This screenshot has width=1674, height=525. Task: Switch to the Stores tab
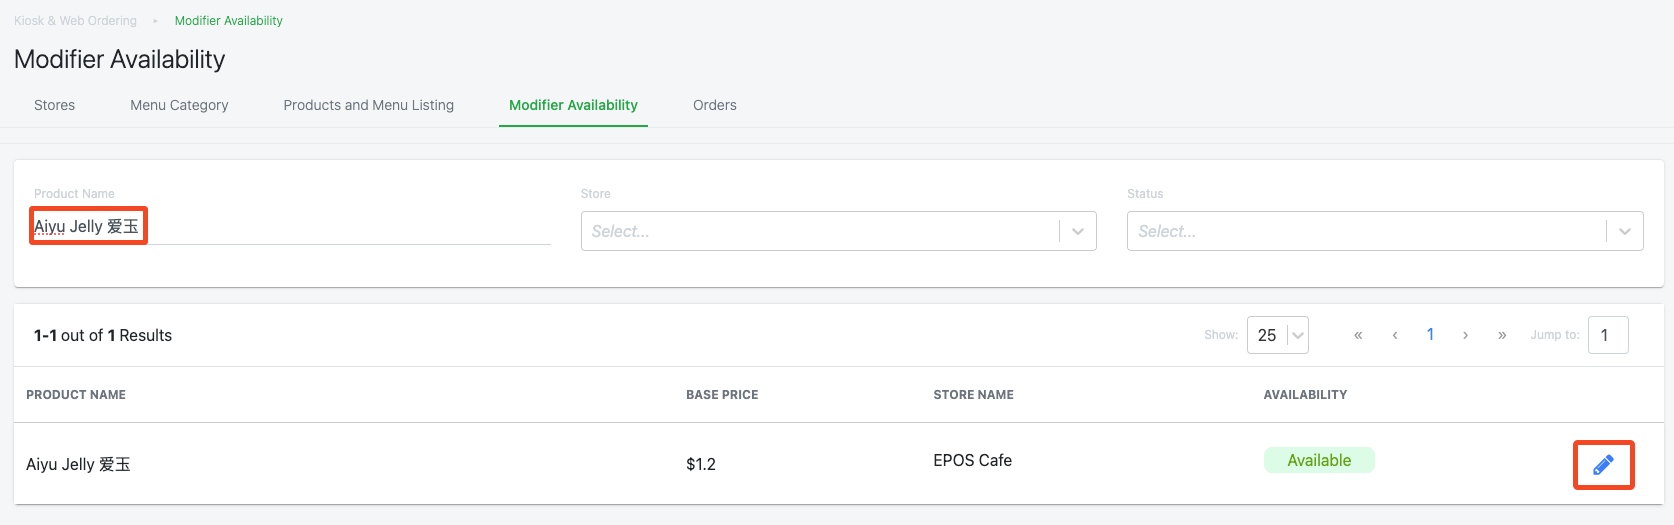[x=54, y=105]
